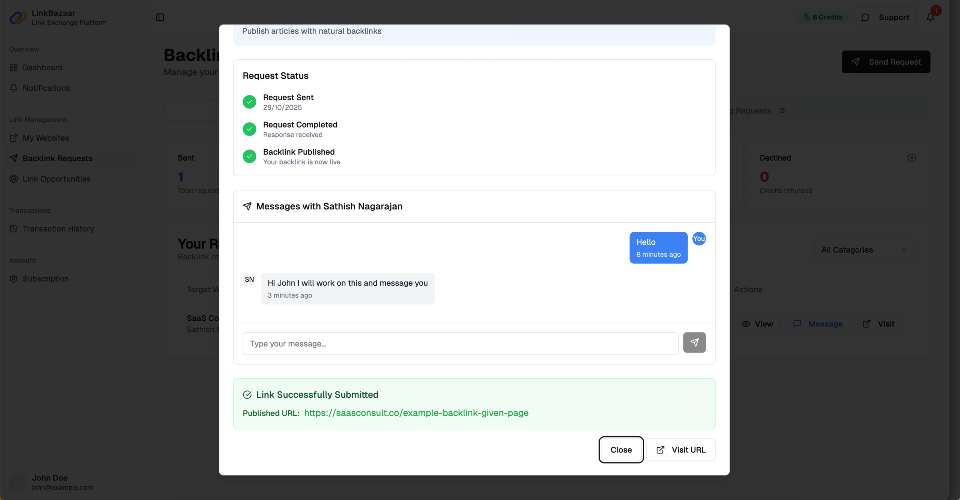Click the Messages with Sathish Nagarajan header icon
Viewport: 960px width, 500px height.
coord(247,206)
